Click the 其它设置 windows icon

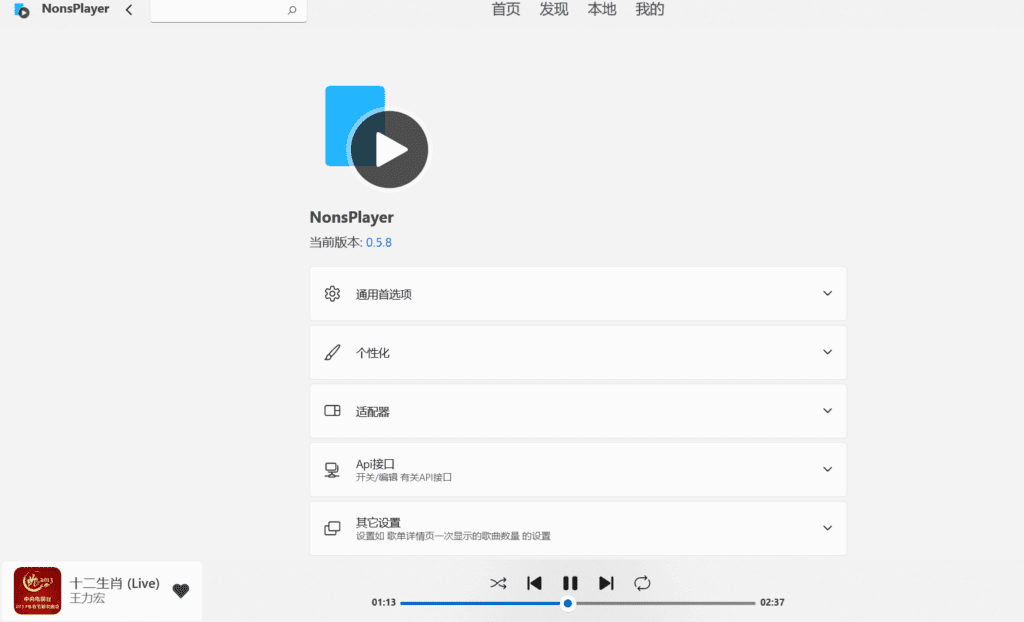[x=332, y=528]
